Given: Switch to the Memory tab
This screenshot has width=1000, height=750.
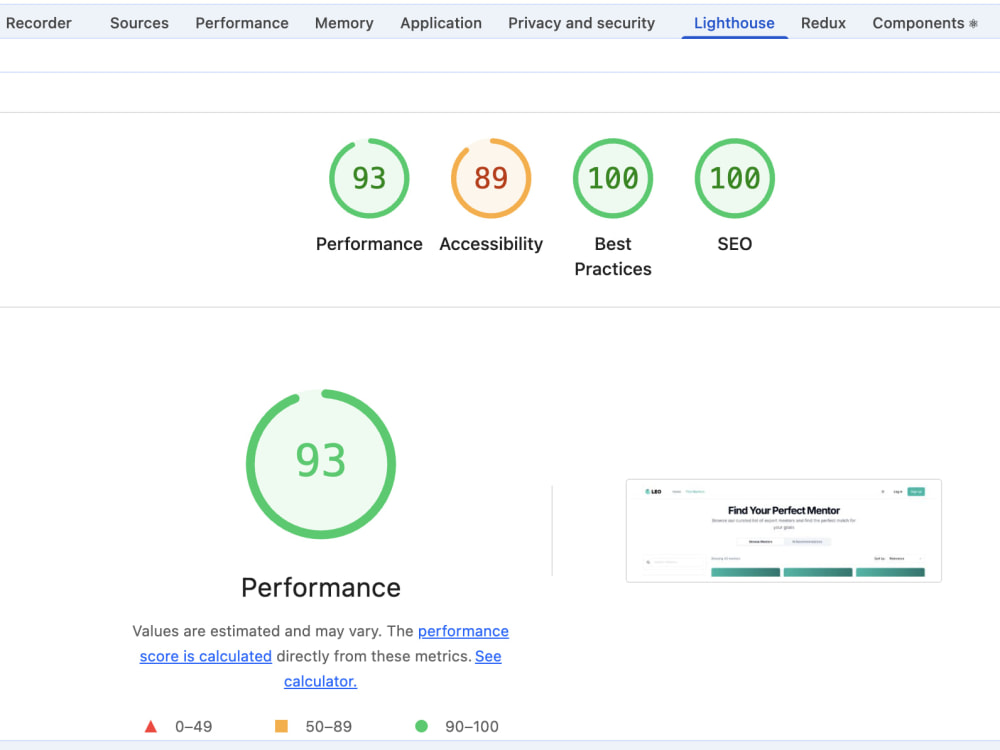Looking at the screenshot, I should point(344,23).
